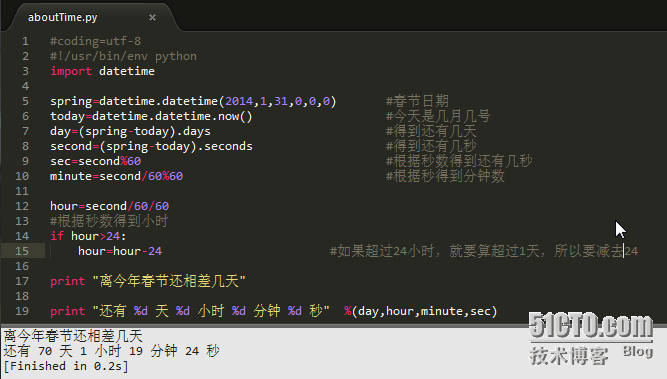Image resolution: width=667 pixels, height=379 pixels.
Task: Click the 'hour=second/60/60' line
Action: (109, 206)
